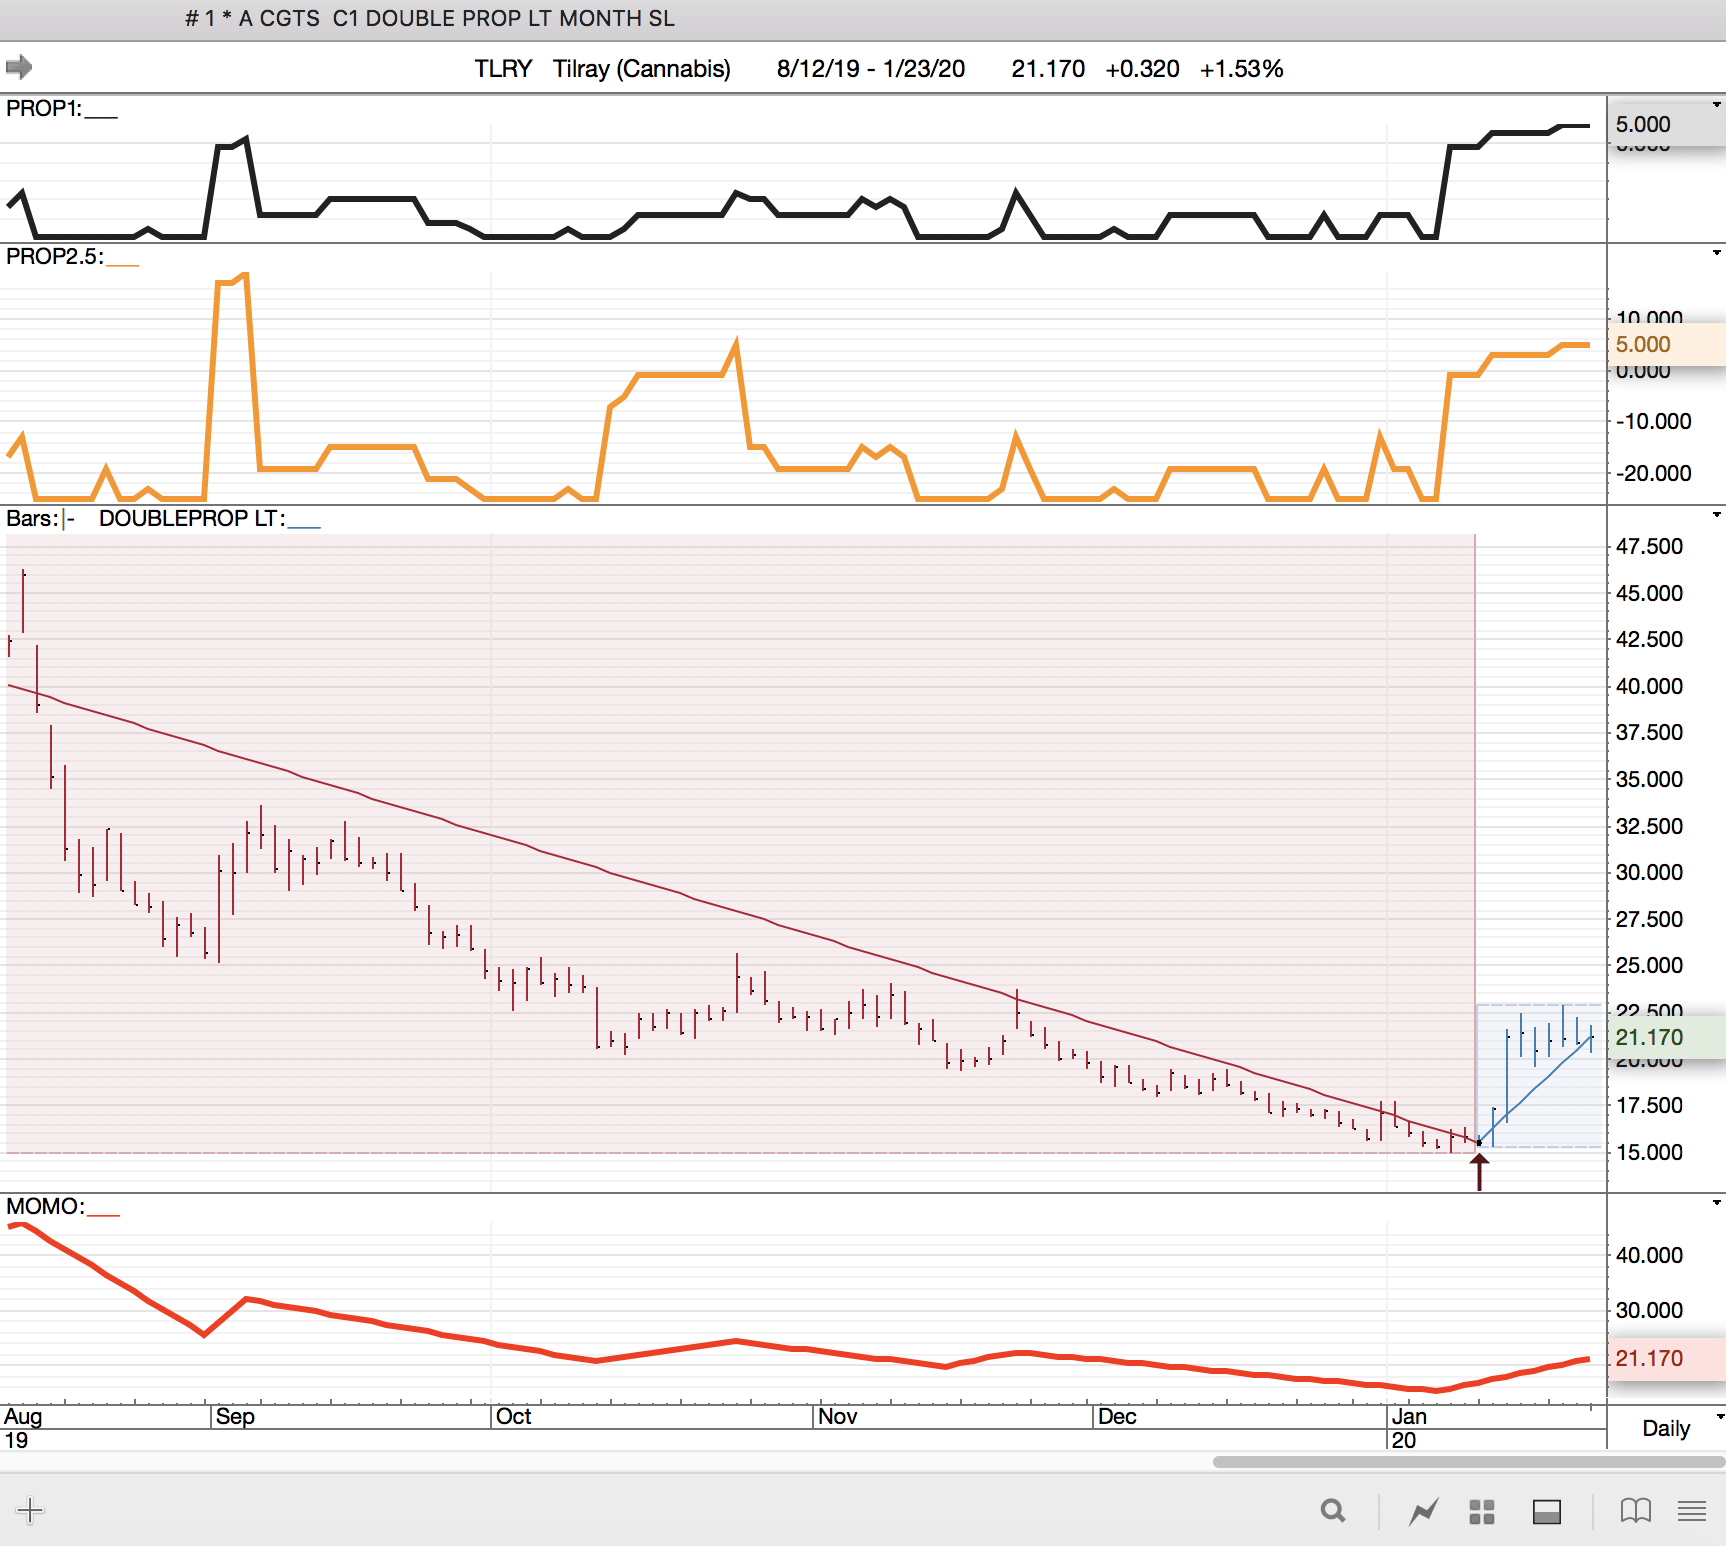1726x1546 pixels.
Task: Click the 47.500 price axis label
Action: 1649,546
